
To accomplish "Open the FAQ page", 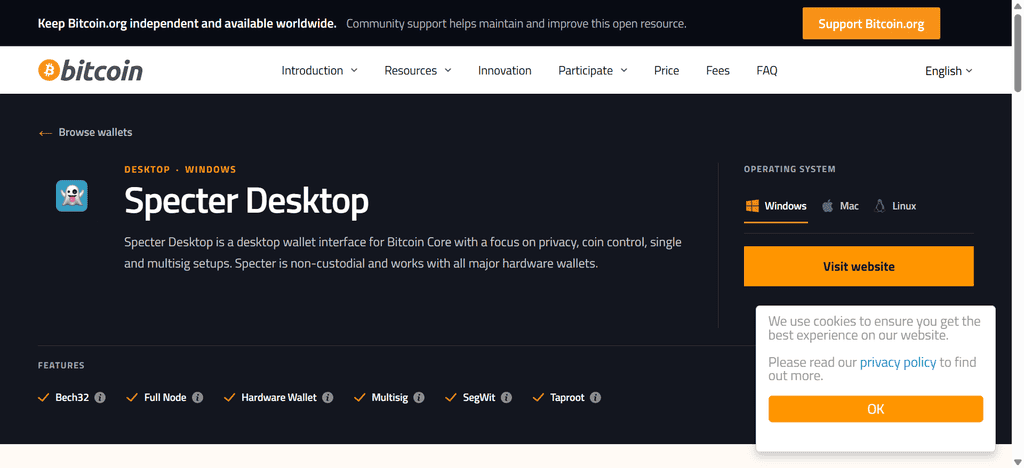I will coord(767,70).
